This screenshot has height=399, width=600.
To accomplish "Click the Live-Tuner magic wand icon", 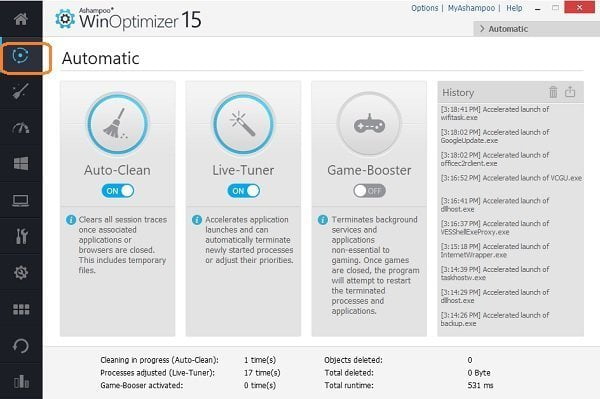I will (x=243, y=124).
